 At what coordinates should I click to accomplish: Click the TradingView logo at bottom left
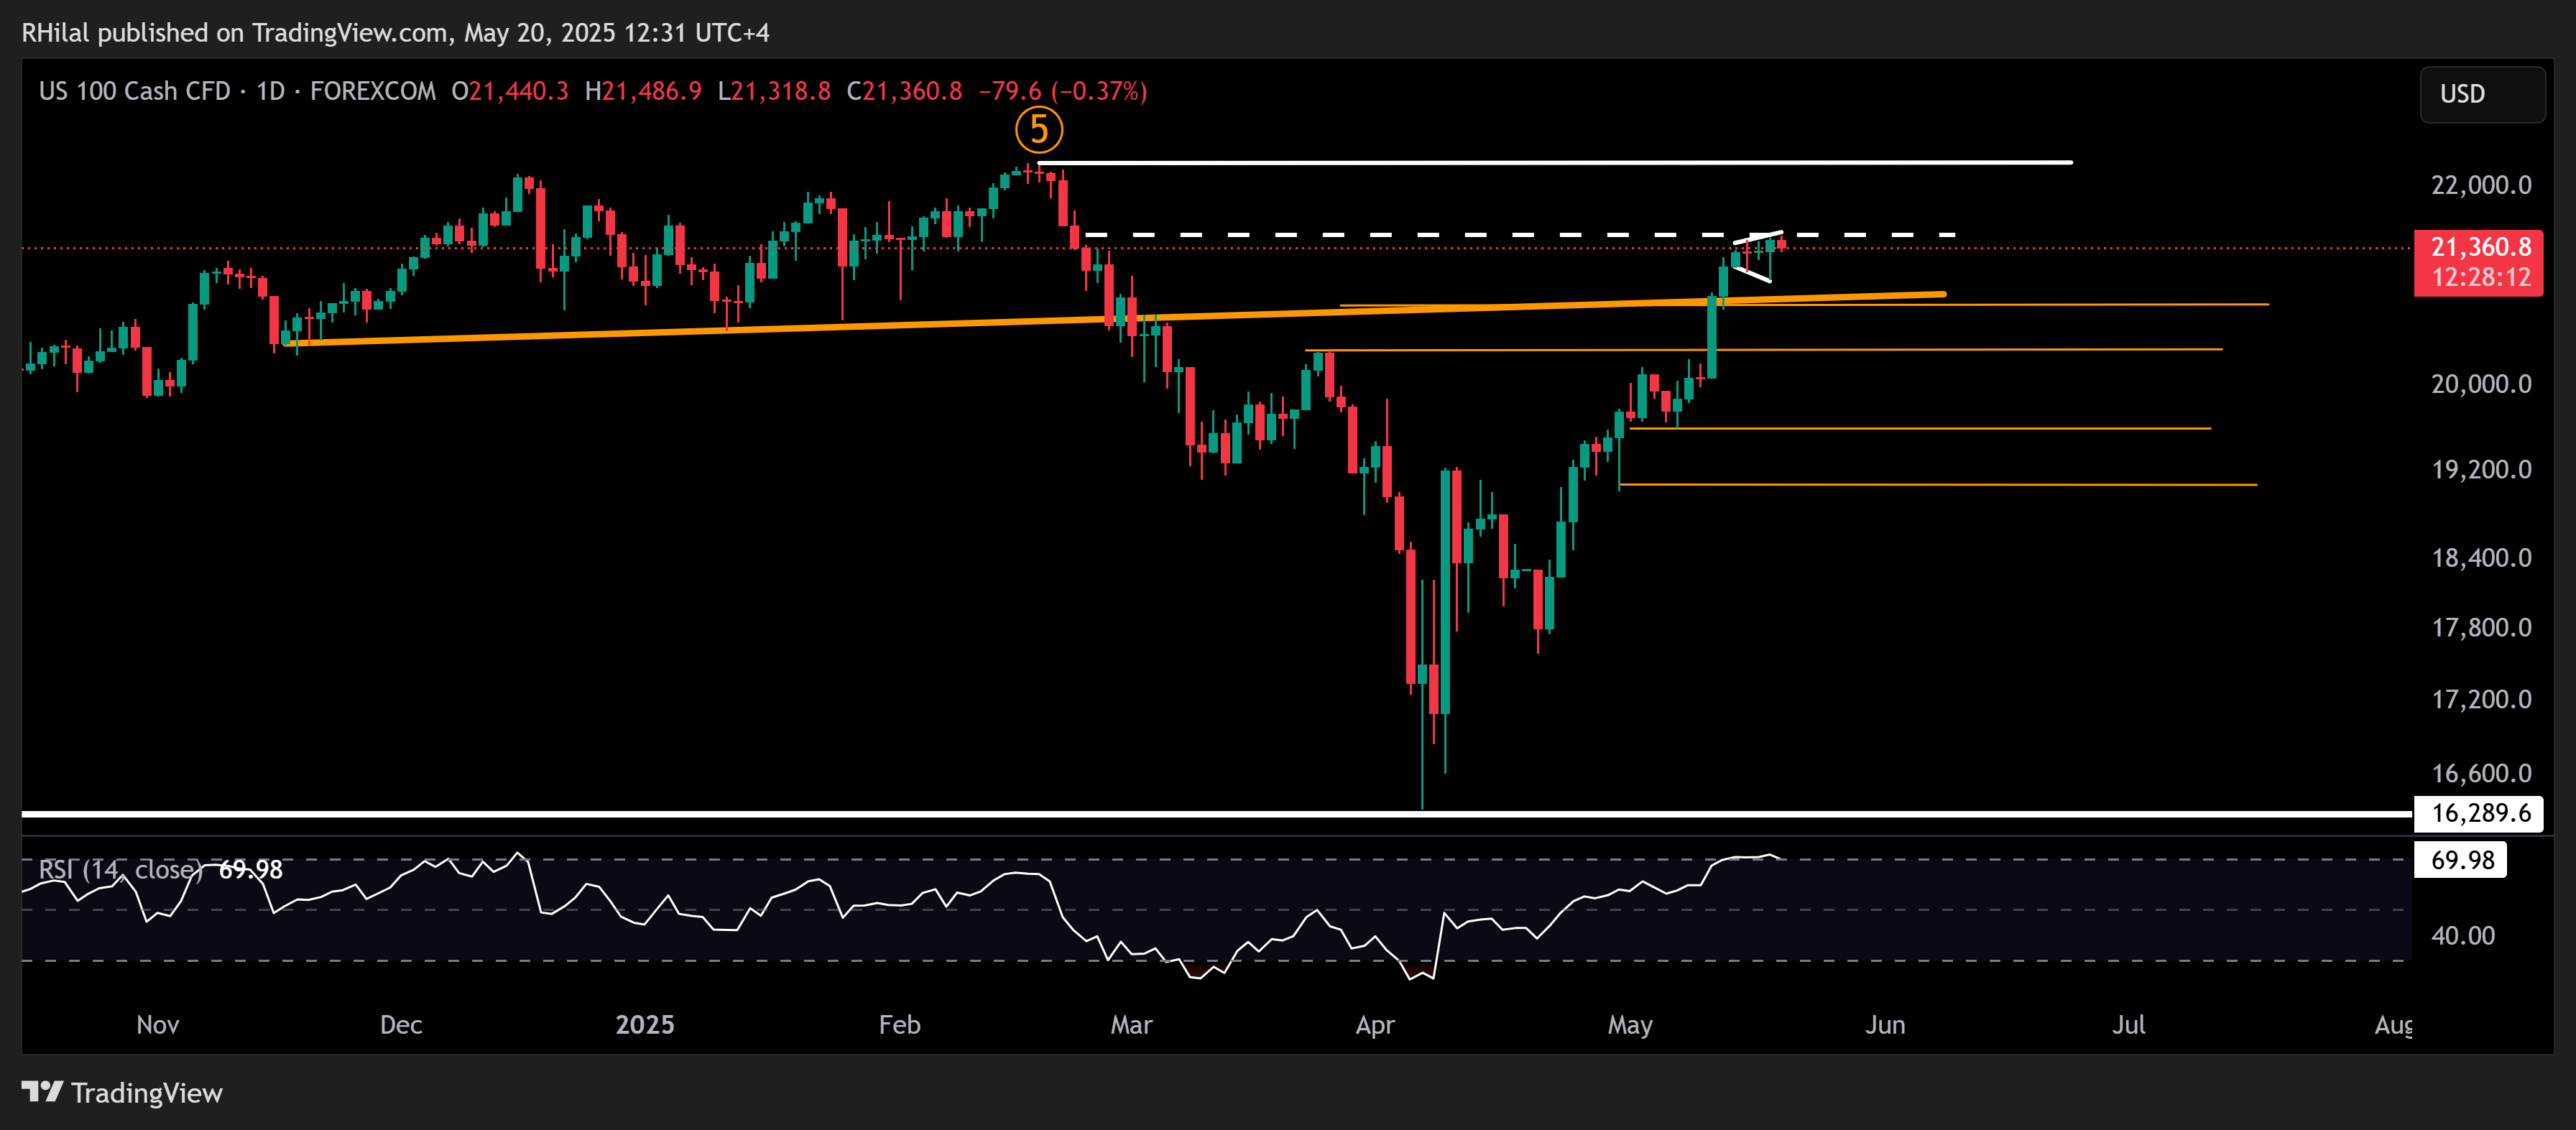pyautogui.click(x=122, y=1092)
